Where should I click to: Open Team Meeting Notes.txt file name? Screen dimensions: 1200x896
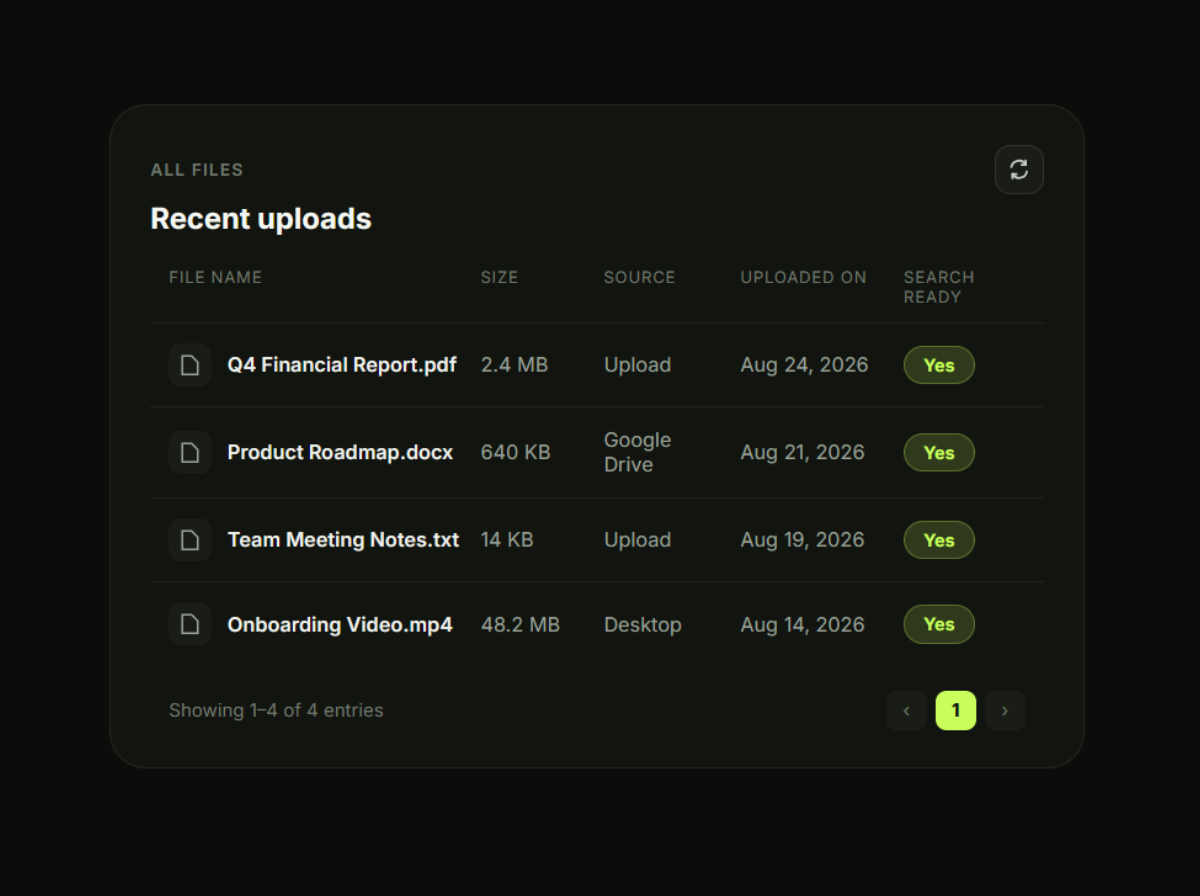point(343,540)
